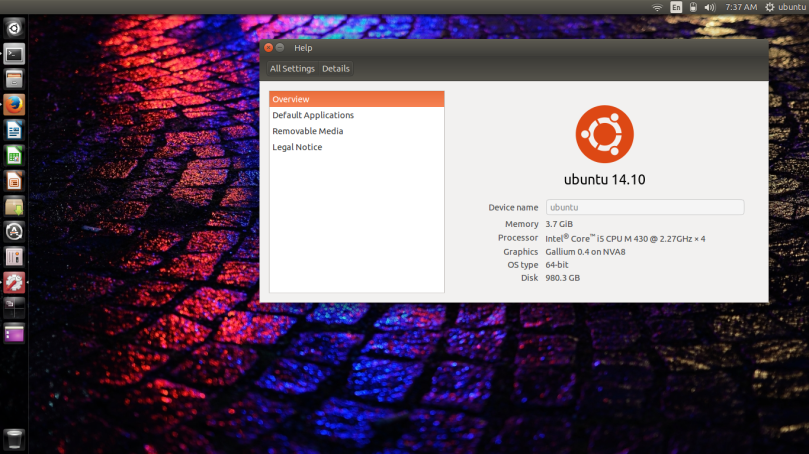Open the Wi-Fi network indicator
Image resolution: width=809 pixels, height=454 pixels.
point(657,7)
